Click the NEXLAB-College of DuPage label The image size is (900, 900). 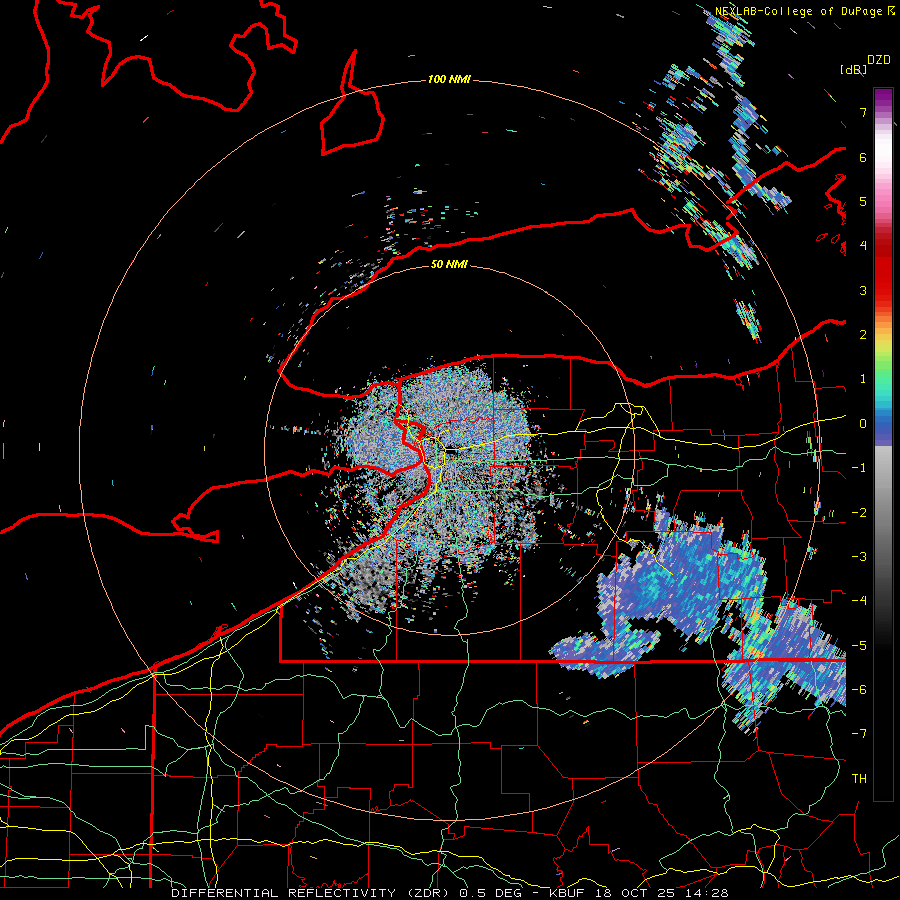[x=804, y=11]
